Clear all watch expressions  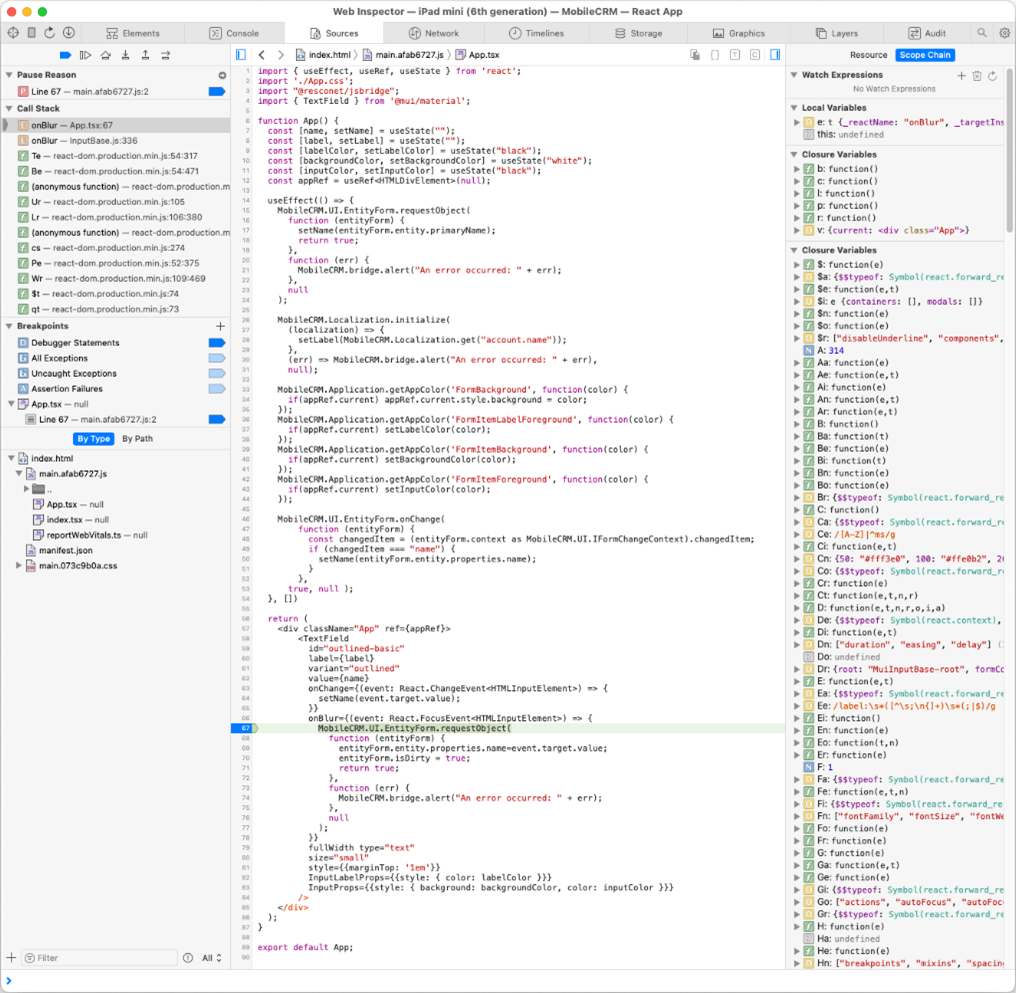tap(977, 76)
